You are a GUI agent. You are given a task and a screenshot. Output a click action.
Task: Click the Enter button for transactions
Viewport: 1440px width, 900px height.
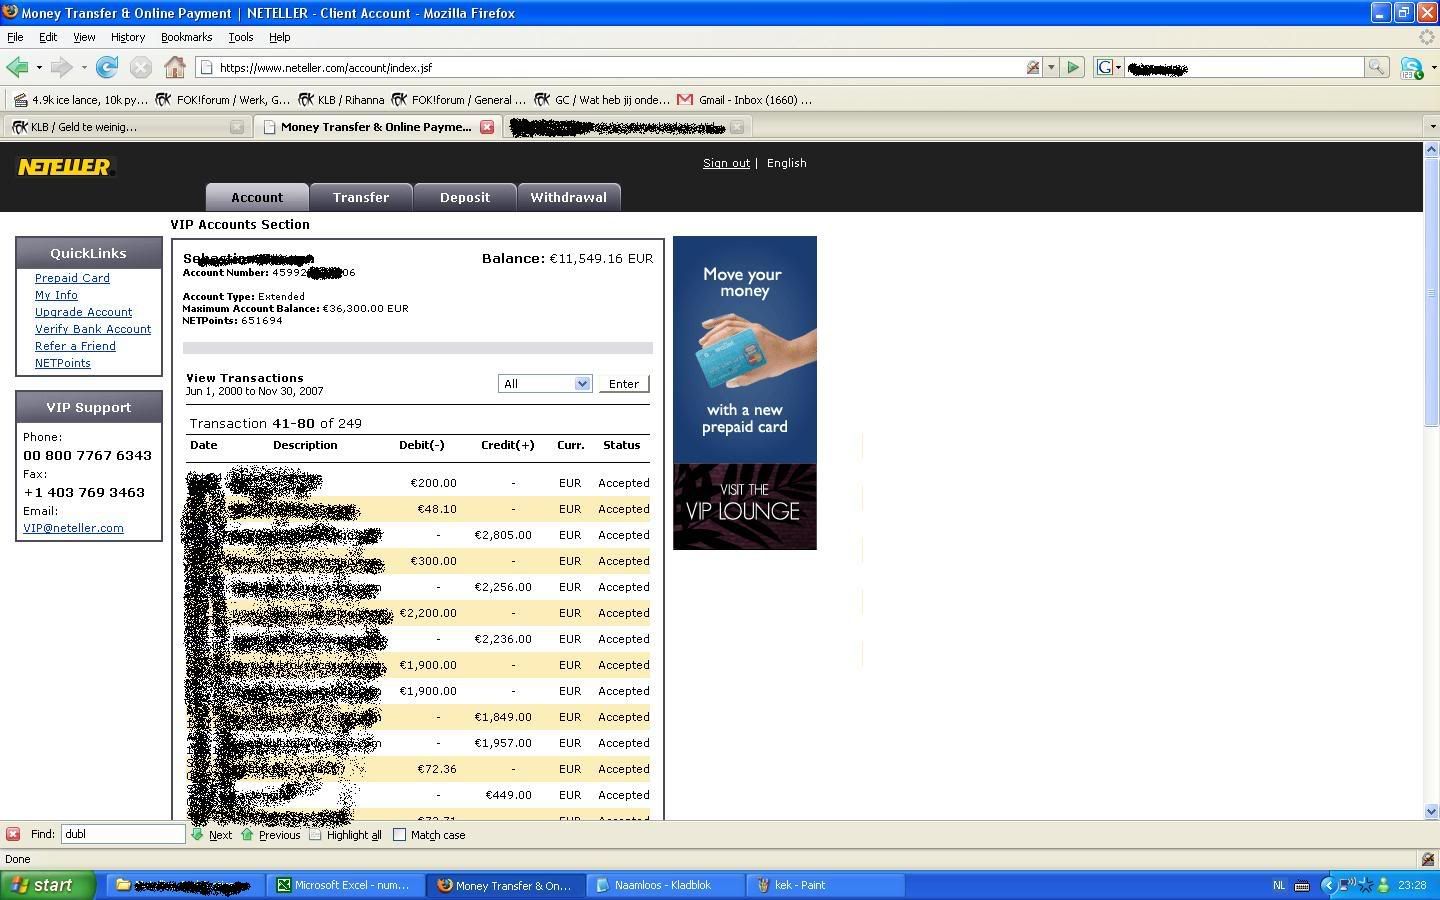624,384
